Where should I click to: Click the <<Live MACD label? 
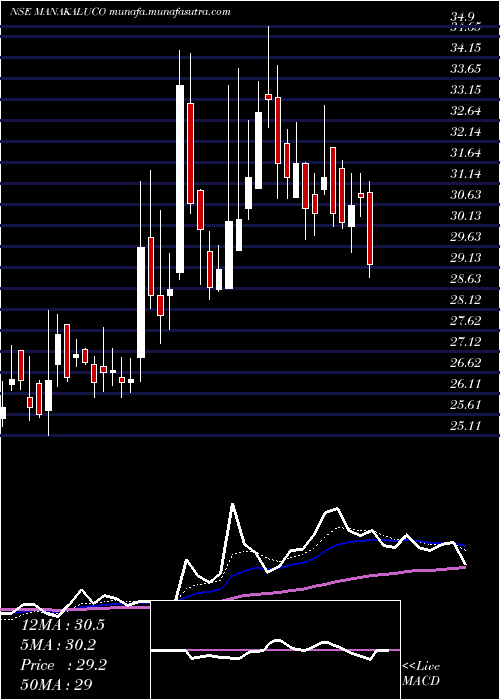pos(421,674)
